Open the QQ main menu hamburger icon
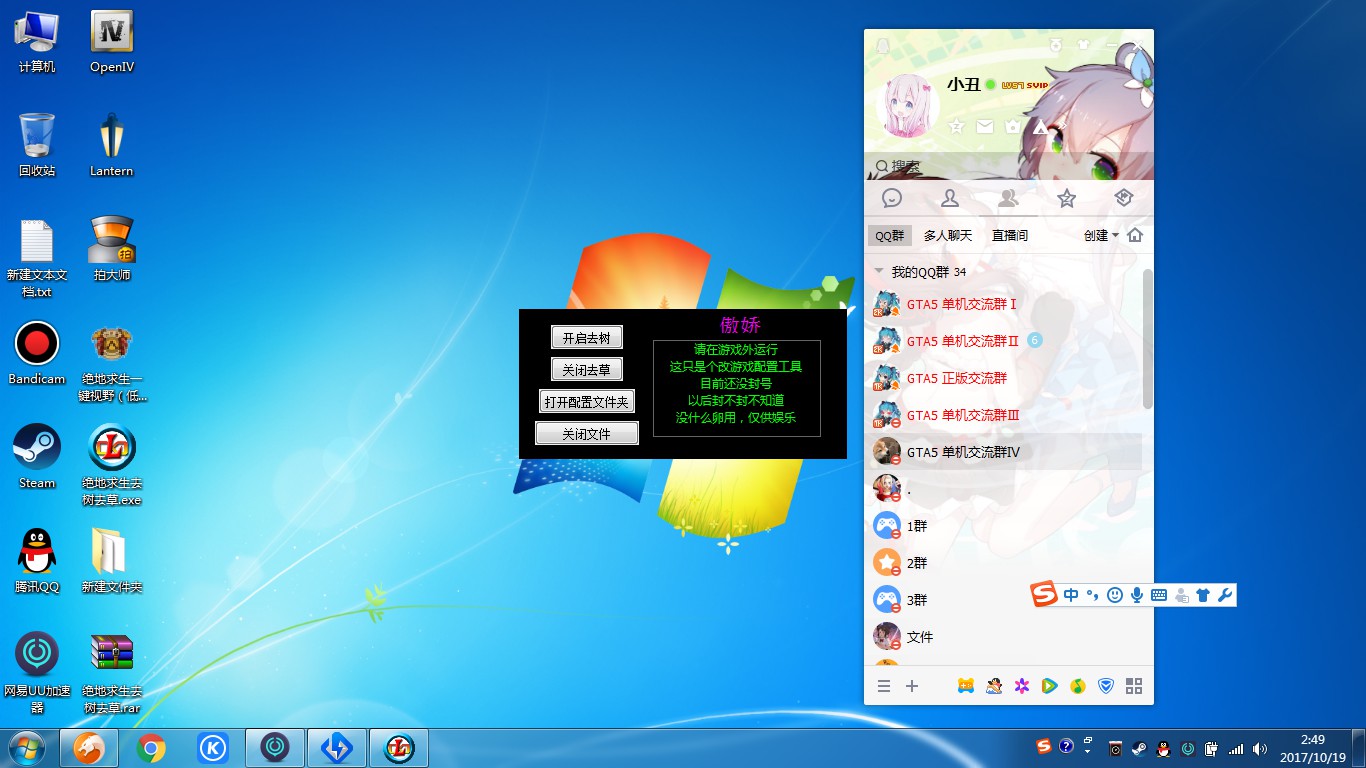Screen dimensions: 1366x768 click(x=884, y=686)
